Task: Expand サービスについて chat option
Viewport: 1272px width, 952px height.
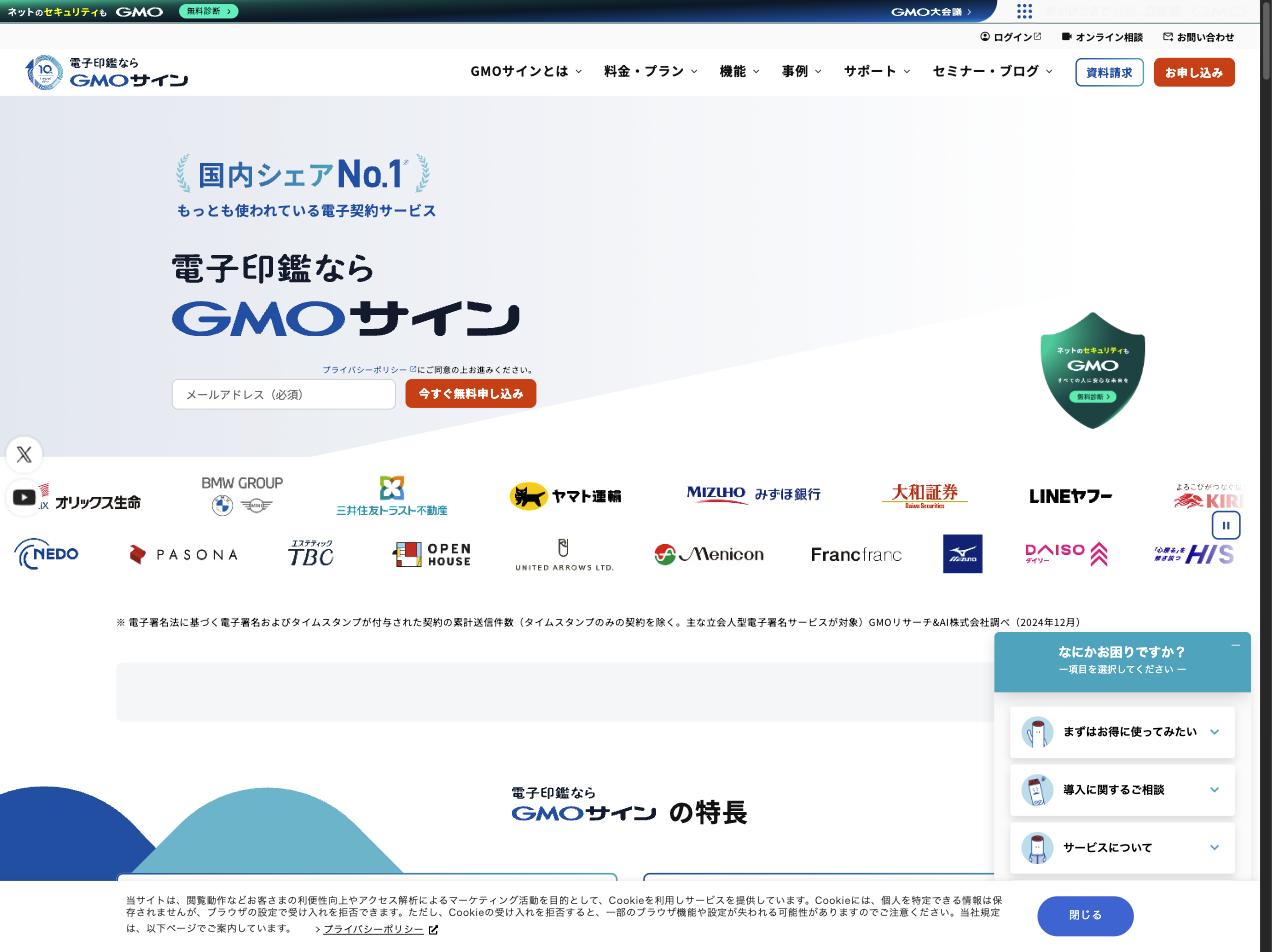Action: 1122,848
